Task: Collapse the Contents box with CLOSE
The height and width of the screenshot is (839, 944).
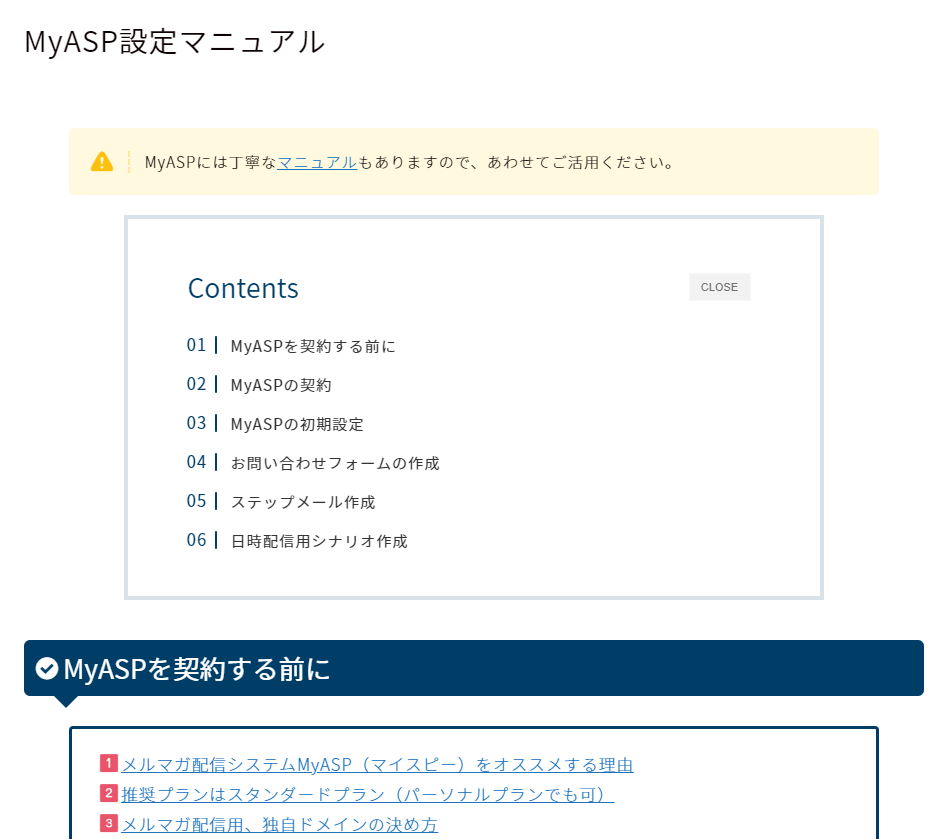Action: 719,287
